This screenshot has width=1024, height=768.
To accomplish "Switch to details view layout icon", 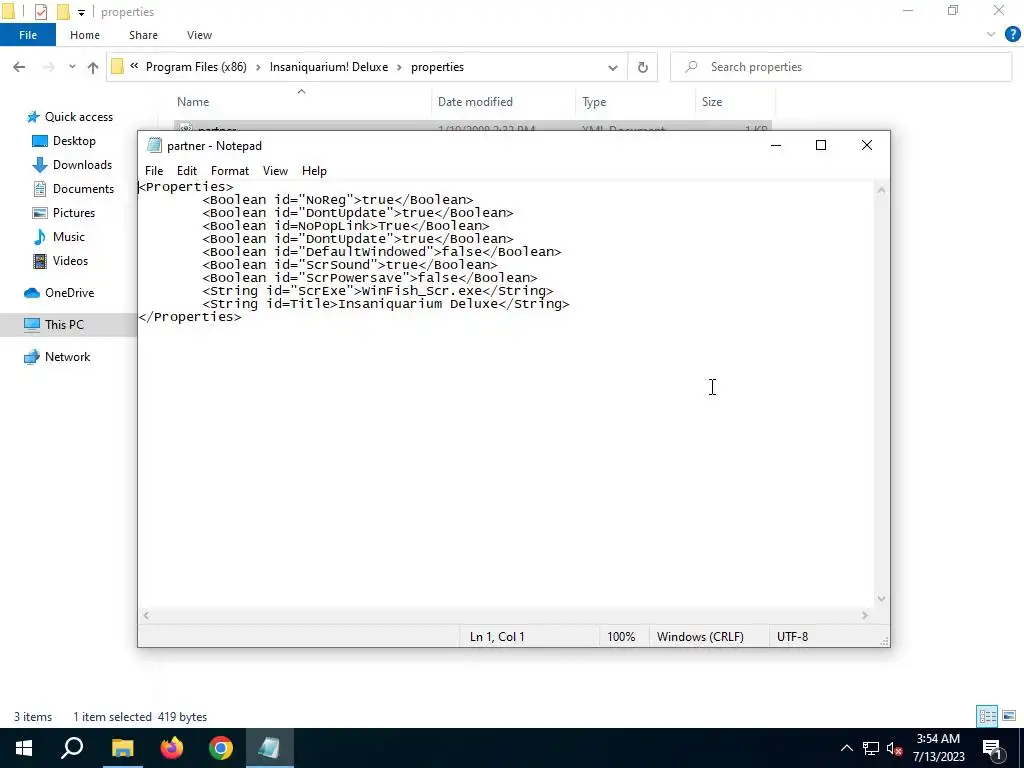I will [987, 716].
